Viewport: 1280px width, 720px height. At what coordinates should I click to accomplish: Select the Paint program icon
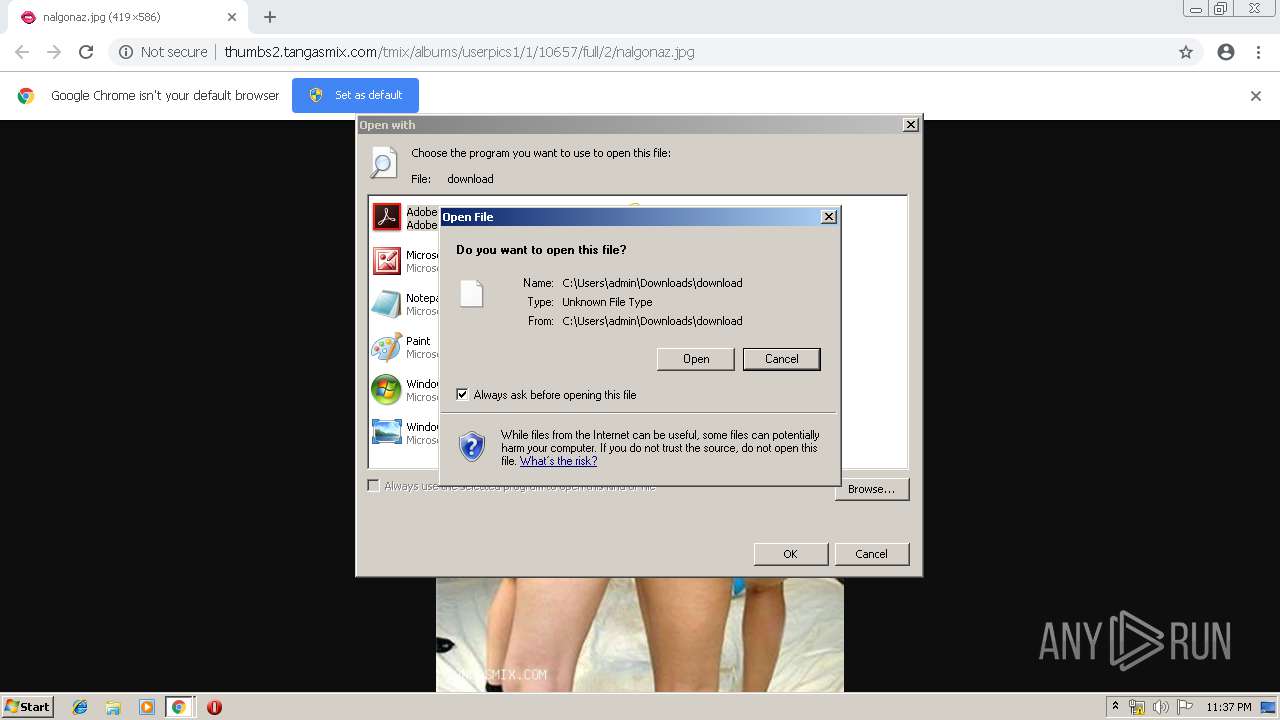pyautogui.click(x=386, y=347)
